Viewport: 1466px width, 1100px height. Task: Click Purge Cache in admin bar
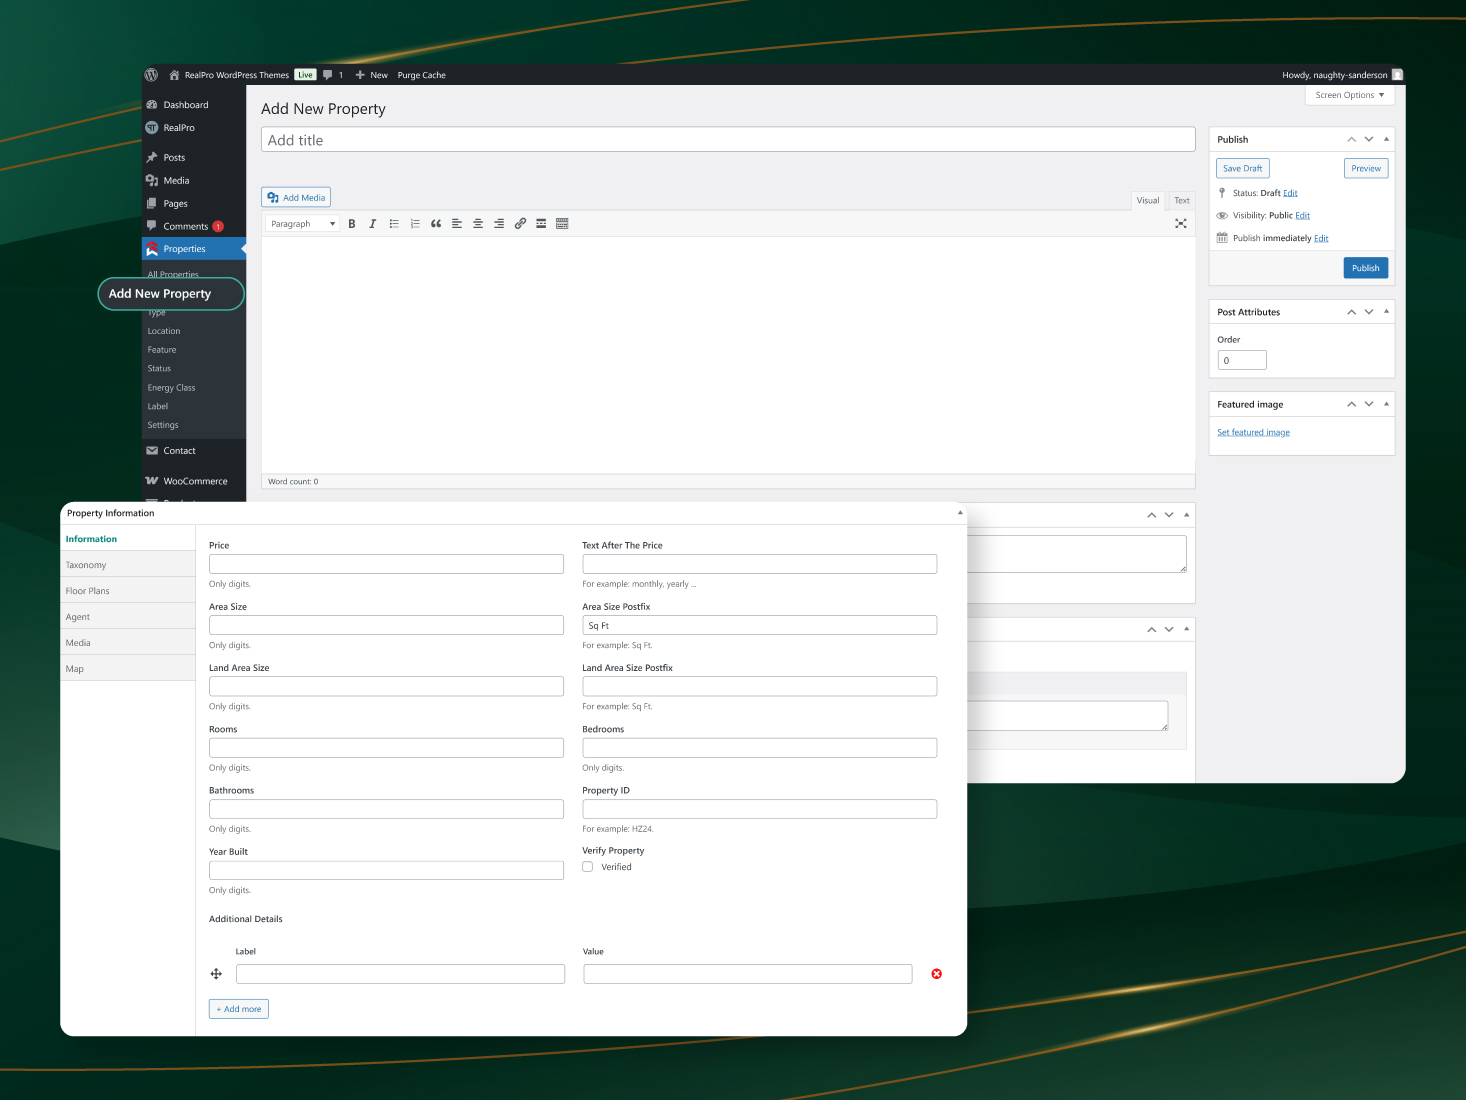422,75
